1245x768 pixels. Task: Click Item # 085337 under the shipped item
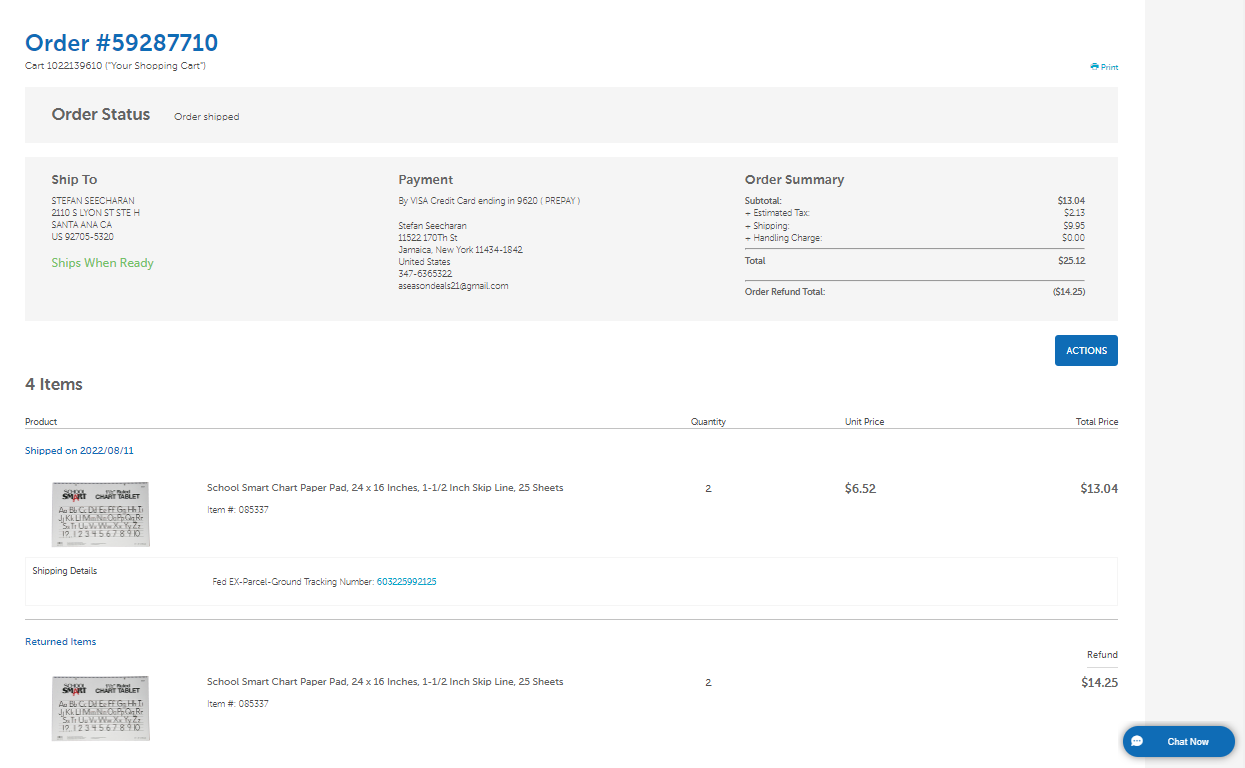click(x=238, y=510)
